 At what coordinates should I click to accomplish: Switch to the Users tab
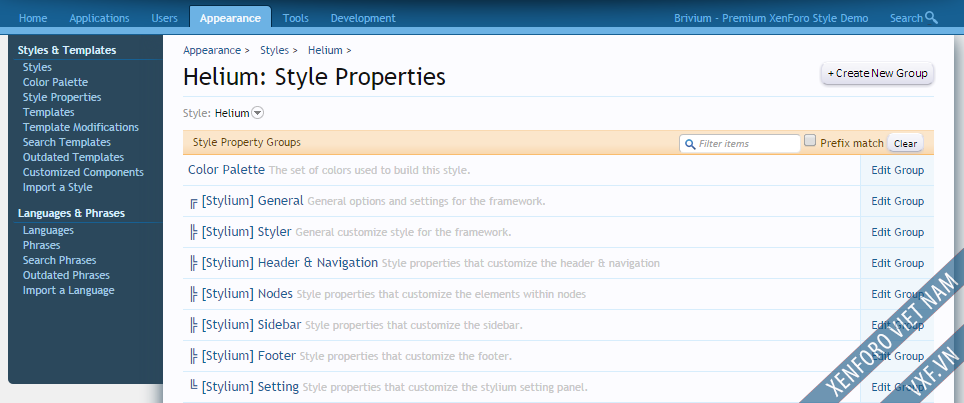(x=165, y=18)
